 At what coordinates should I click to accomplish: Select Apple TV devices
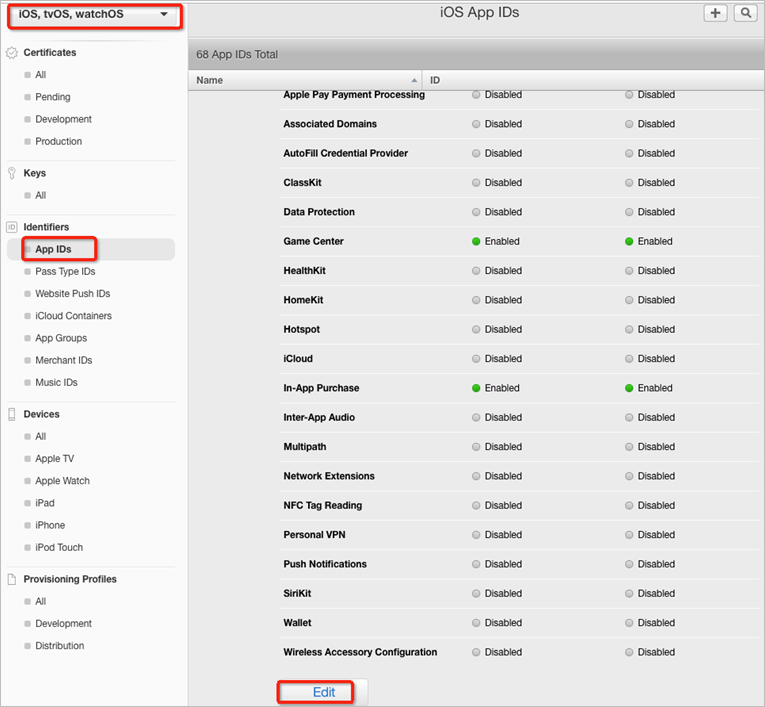pyautogui.click(x=55, y=459)
